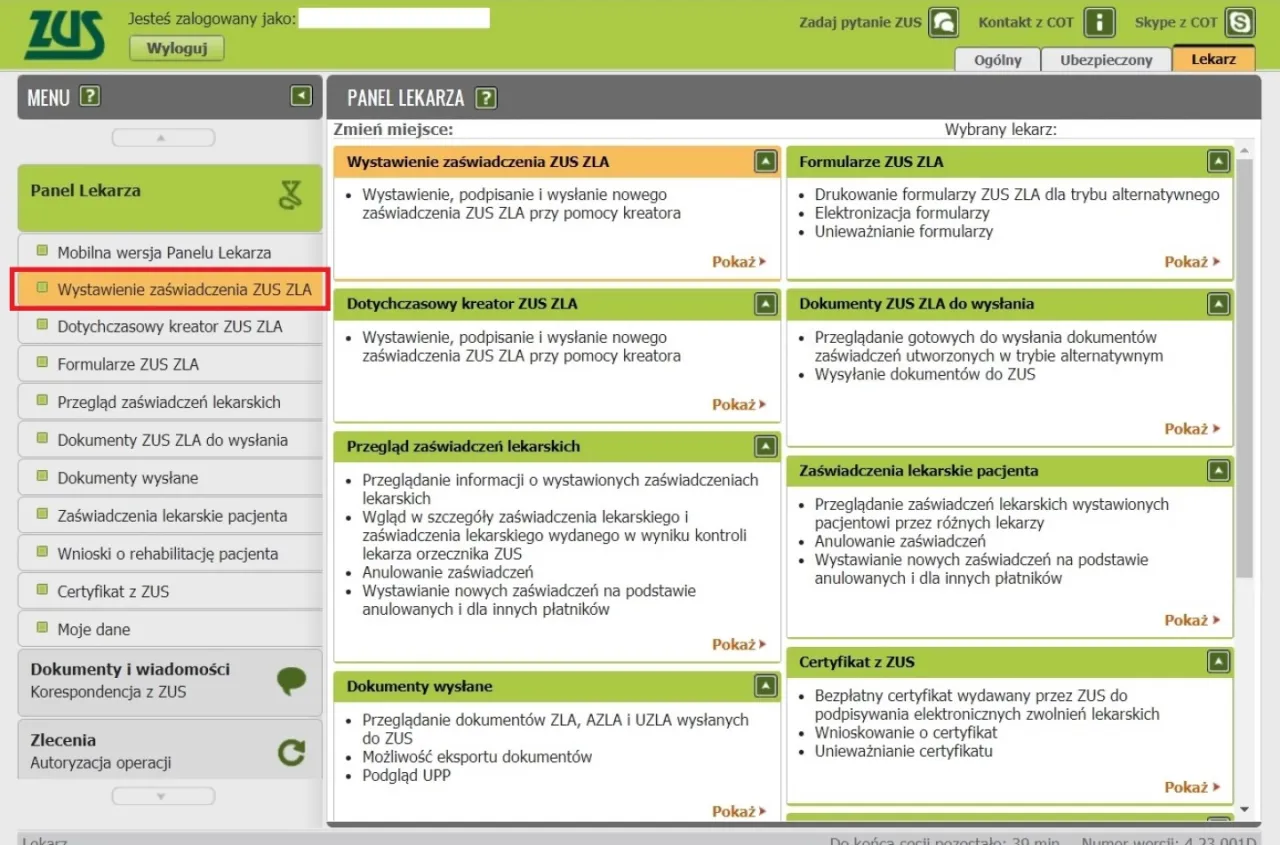This screenshot has height=845, width=1280.
Task: Click Pokaż in Przegląd zaświadczeń lekarskich card
Action: (739, 644)
